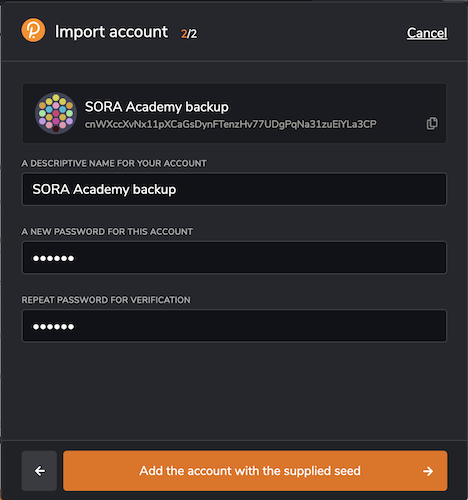Click the right arrow on the orange button
Image resolution: width=468 pixels, height=500 pixels.
pos(428,471)
